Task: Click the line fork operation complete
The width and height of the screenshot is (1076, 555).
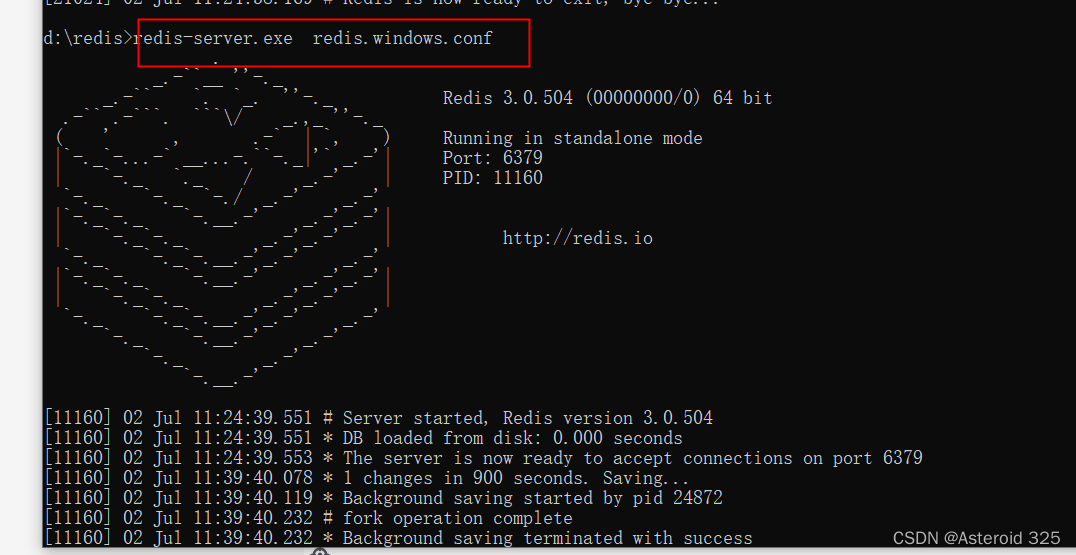Action: (308, 518)
